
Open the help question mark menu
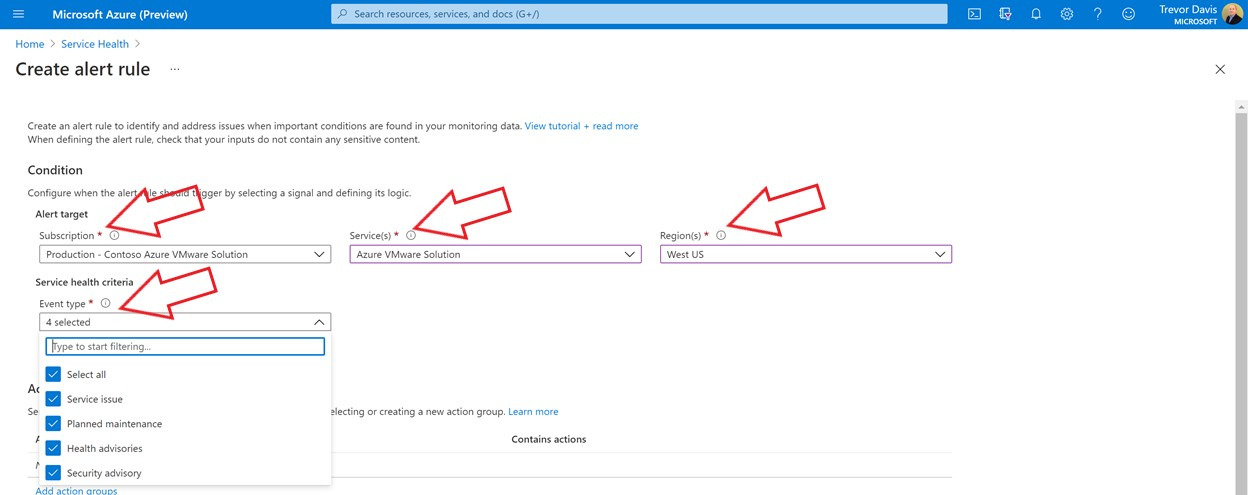click(1098, 14)
